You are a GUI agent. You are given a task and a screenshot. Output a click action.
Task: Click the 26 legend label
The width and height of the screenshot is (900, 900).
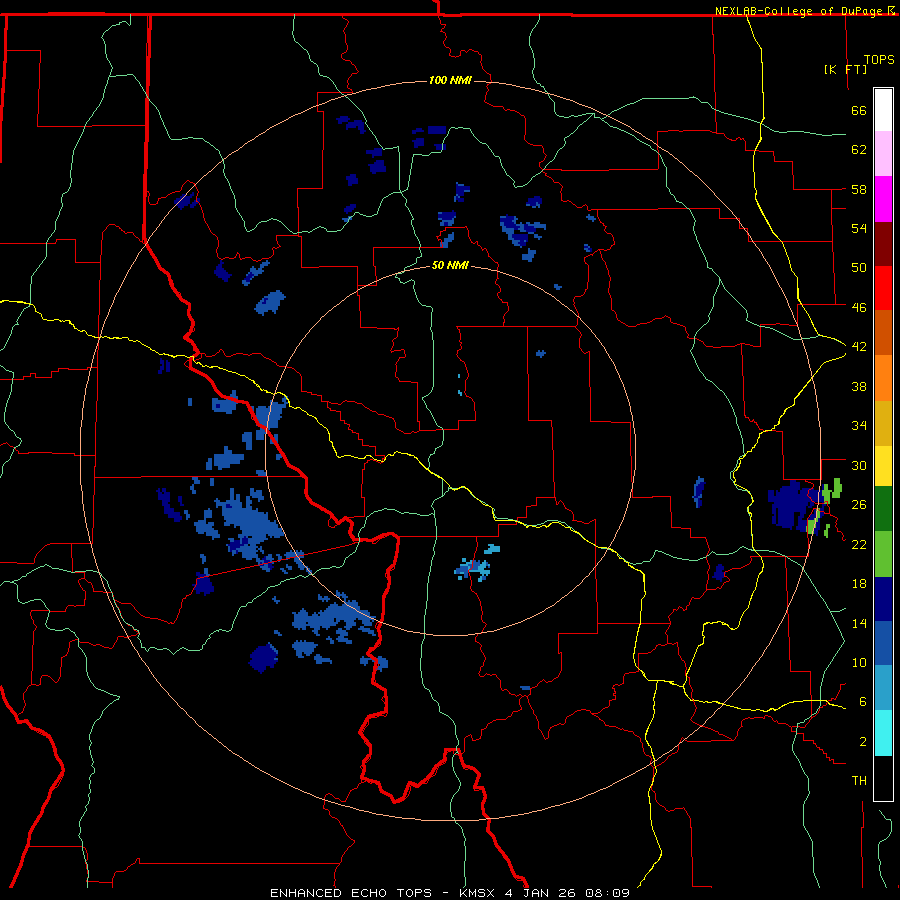859,505
